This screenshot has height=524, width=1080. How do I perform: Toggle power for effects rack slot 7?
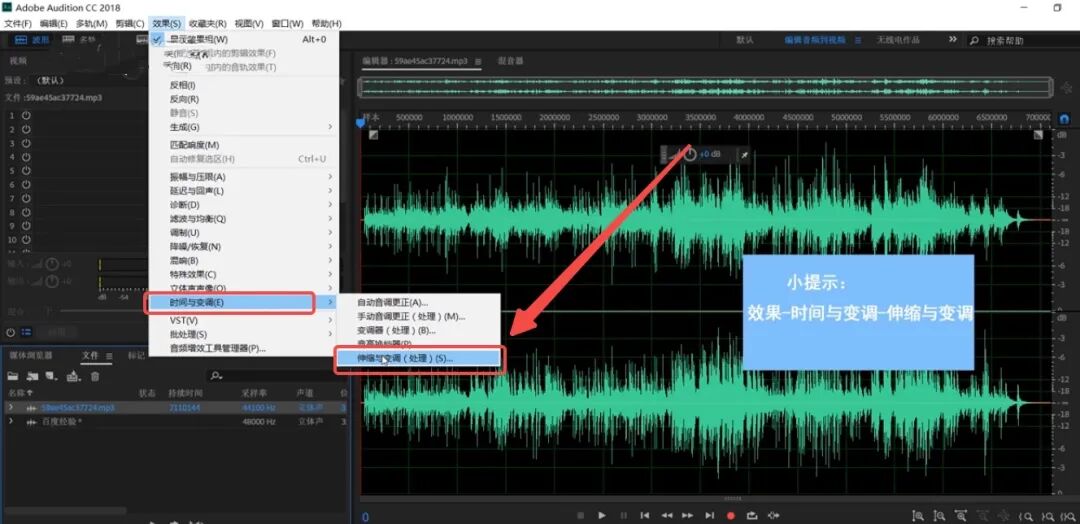pos(26,198)
